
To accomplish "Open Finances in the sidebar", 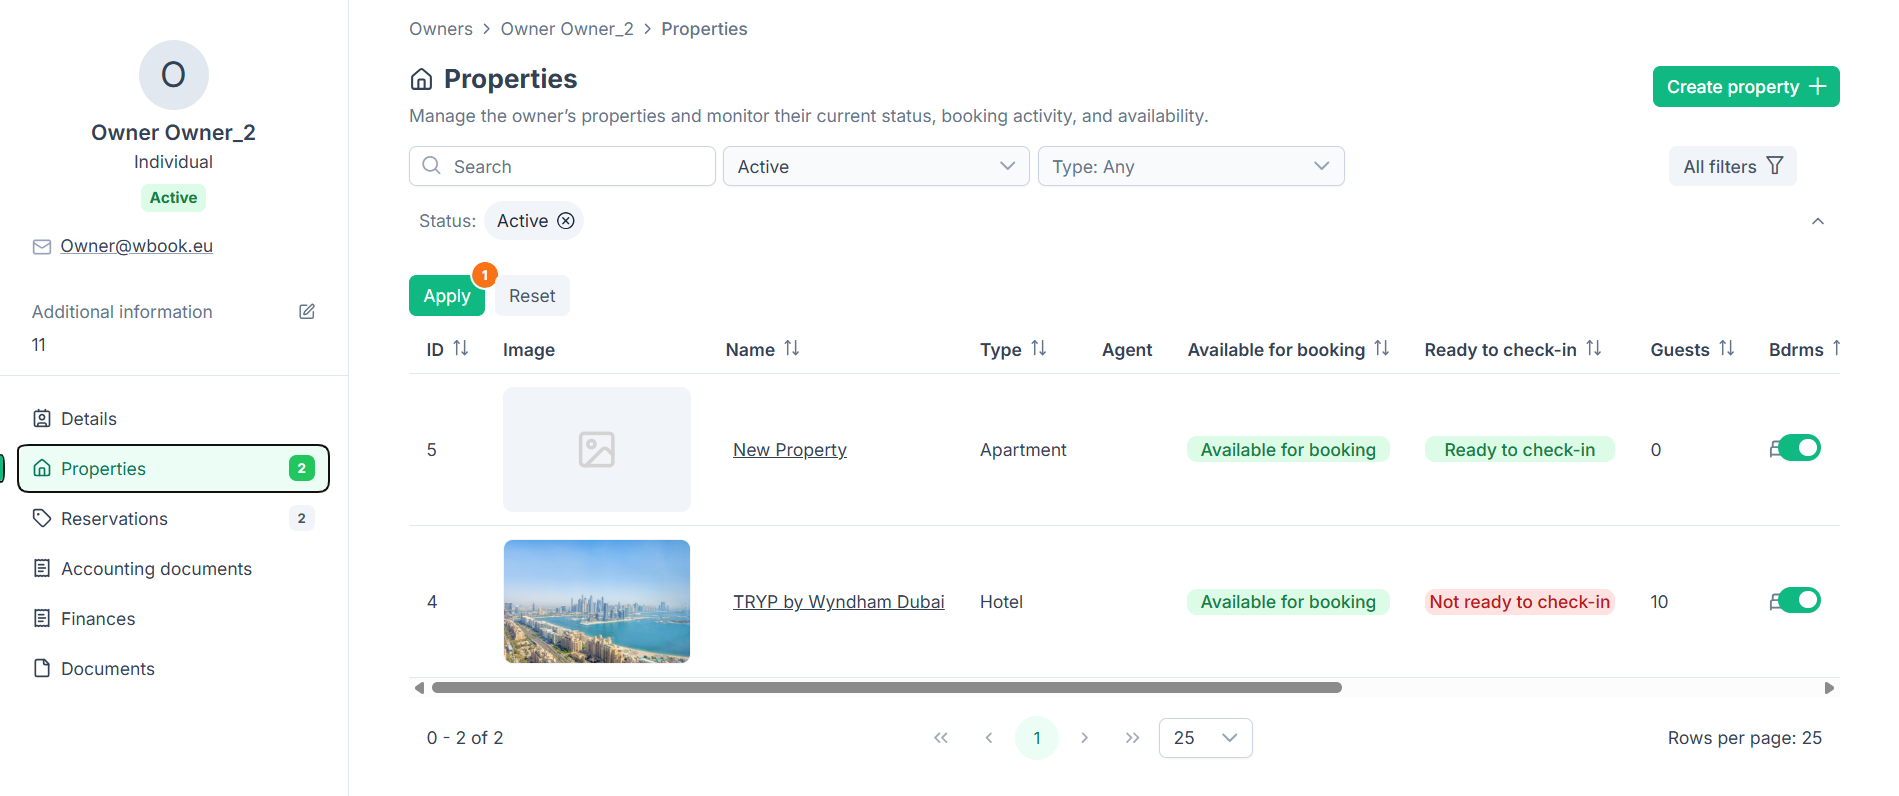I will (174, 619).
